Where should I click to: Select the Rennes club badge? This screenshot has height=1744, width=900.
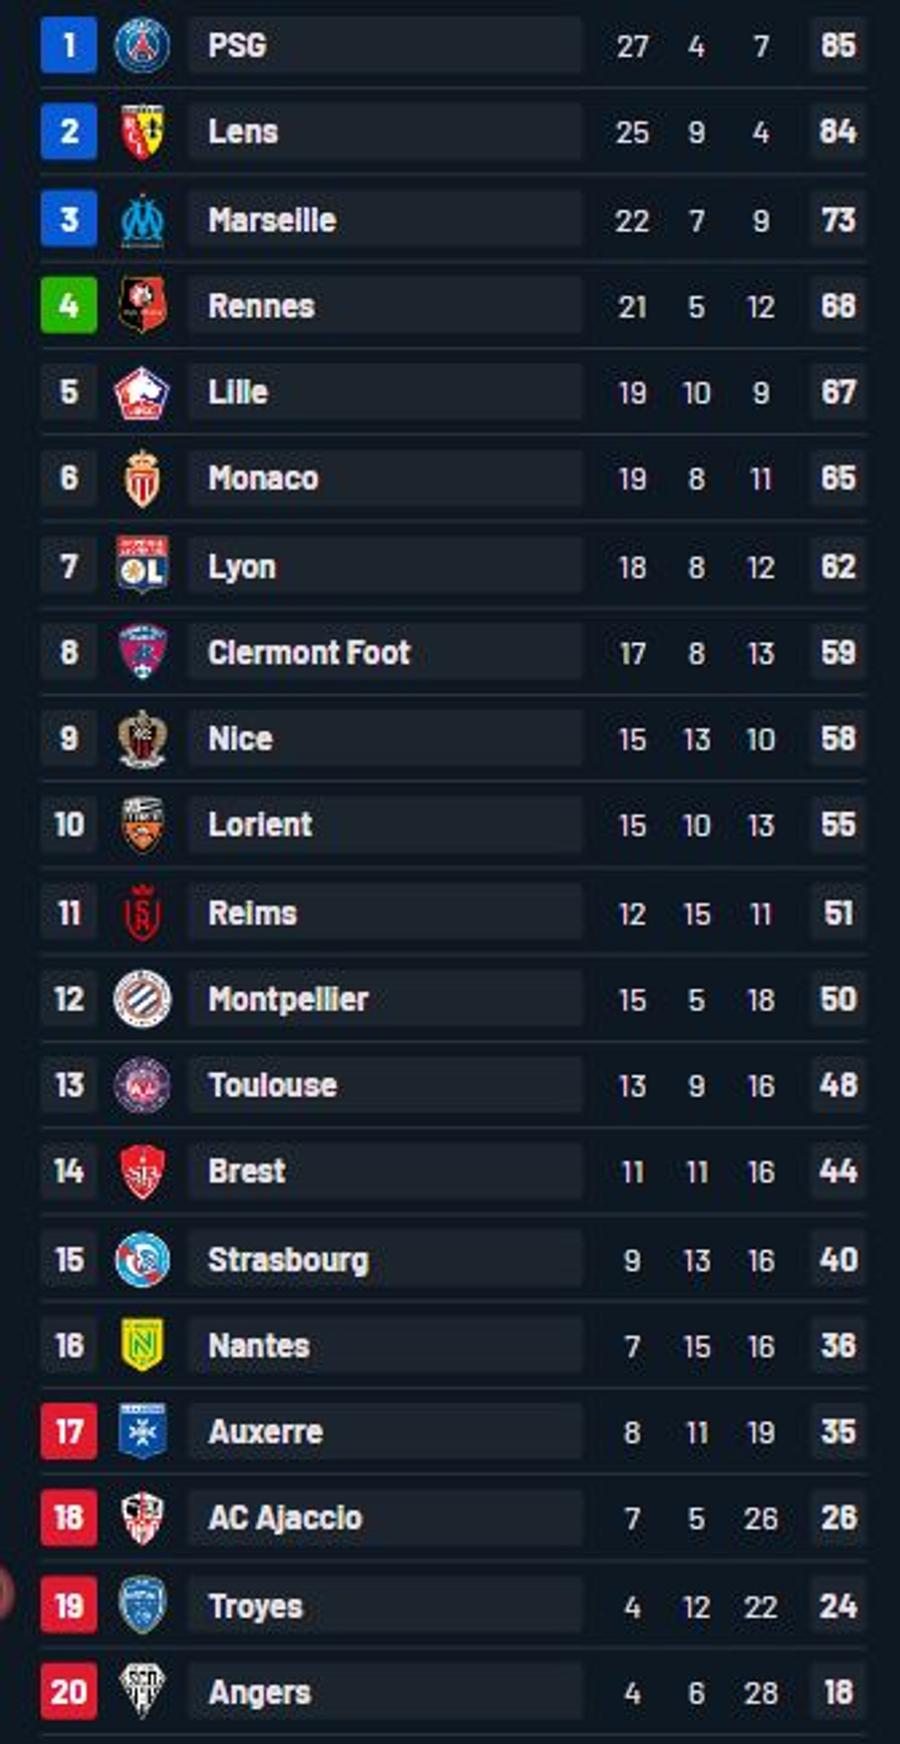pos(142,305)
